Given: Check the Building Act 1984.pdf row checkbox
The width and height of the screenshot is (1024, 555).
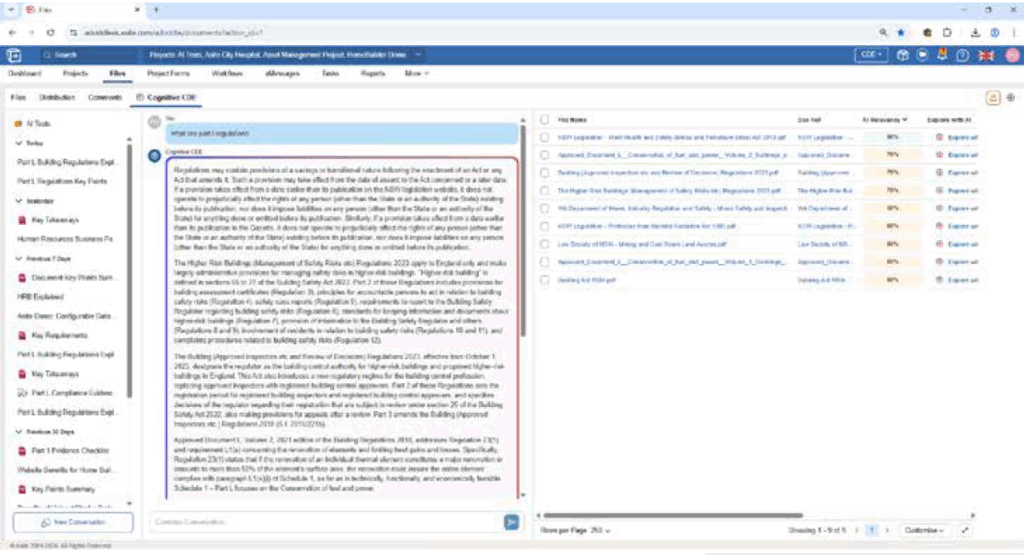Looking at the screenshot, I should tap(544, 280).
